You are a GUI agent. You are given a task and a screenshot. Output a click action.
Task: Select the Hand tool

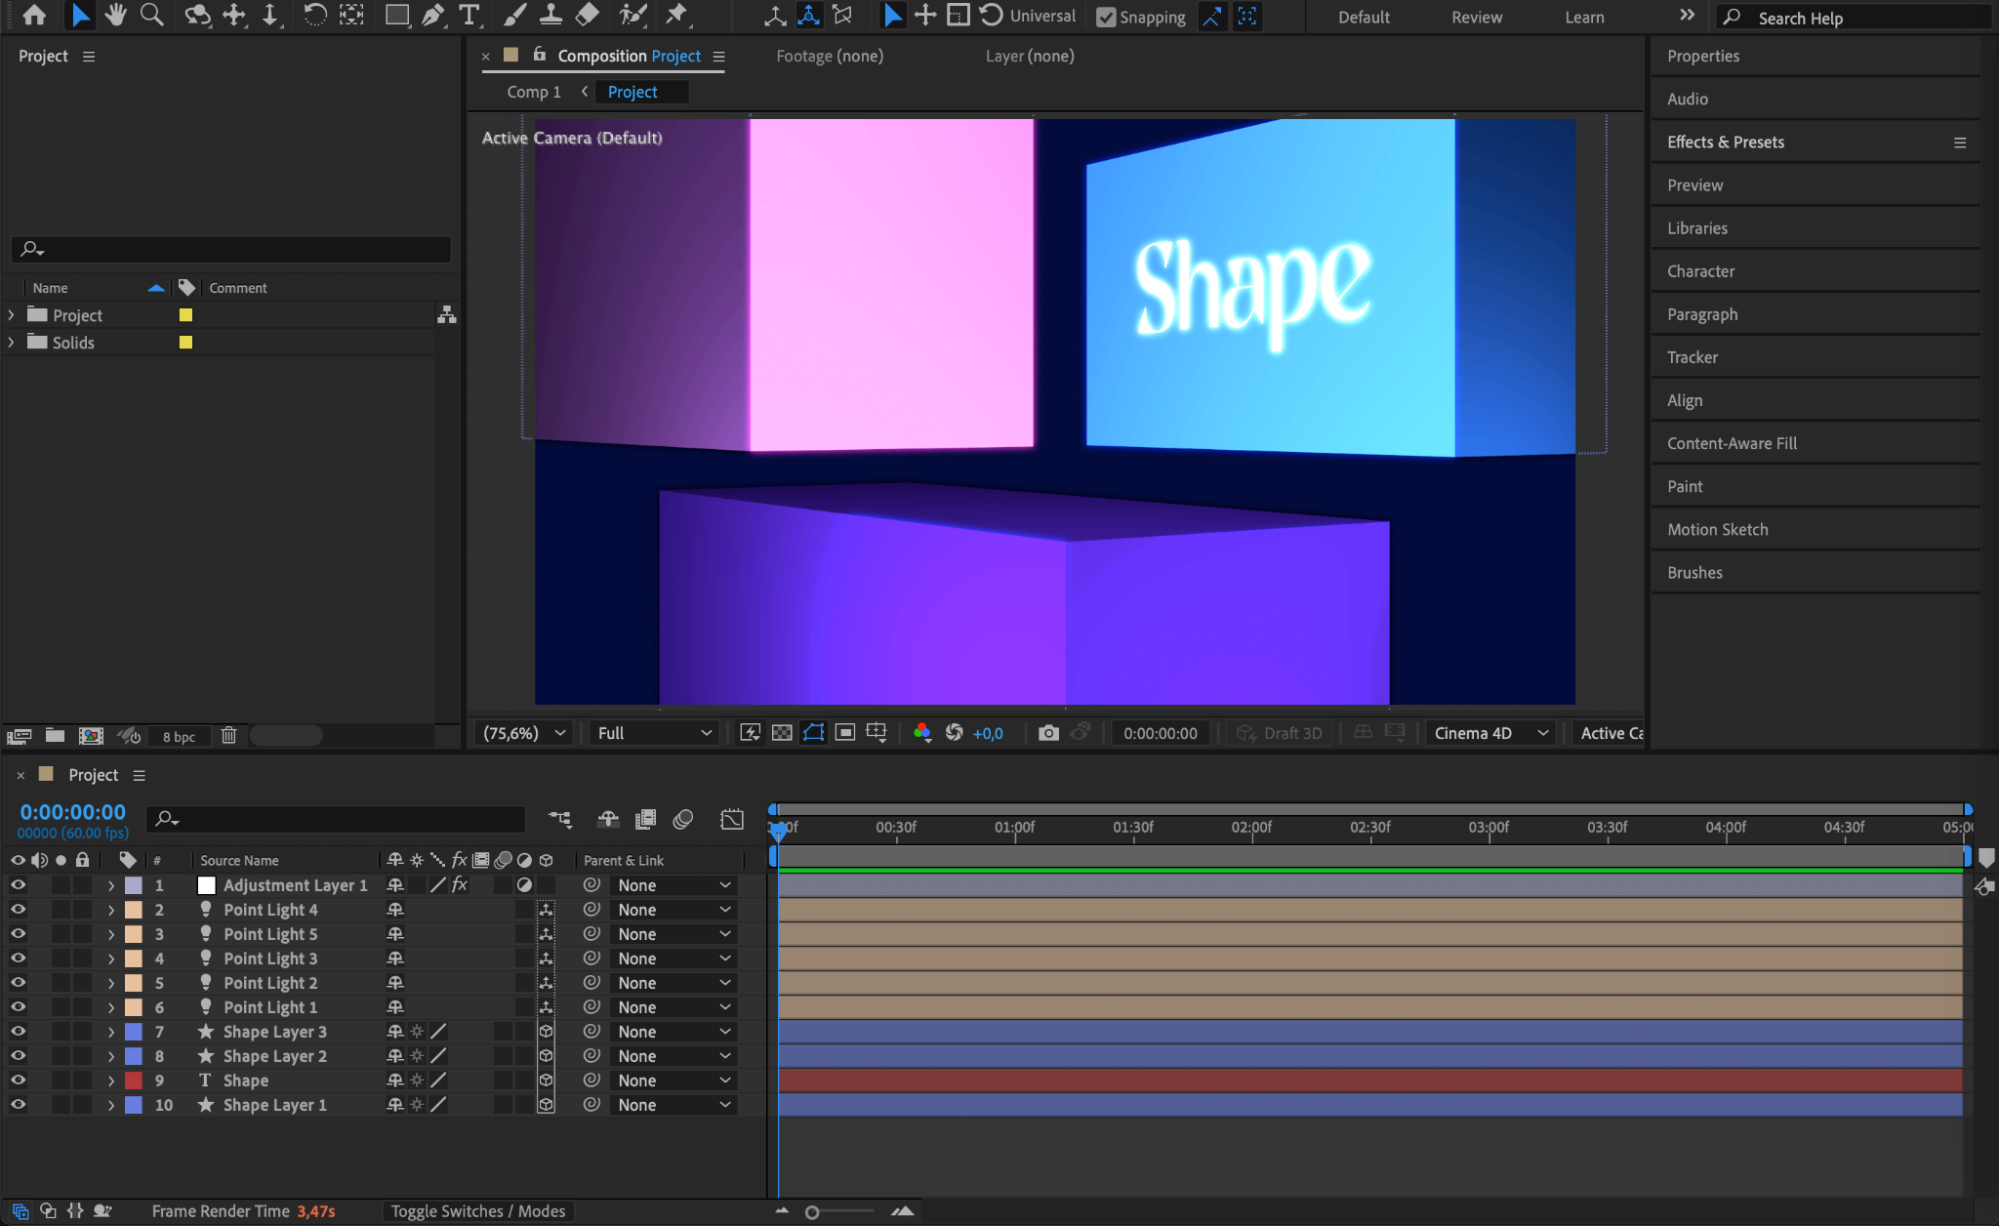click(x=116, y=15)
